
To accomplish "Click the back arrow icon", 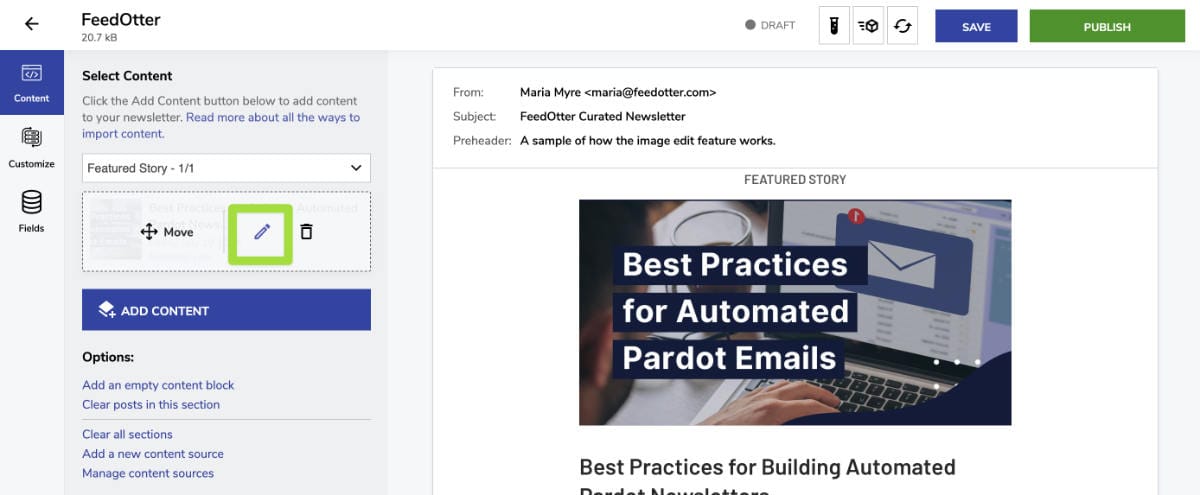I will pyautogui.click(x=32, y=25).
